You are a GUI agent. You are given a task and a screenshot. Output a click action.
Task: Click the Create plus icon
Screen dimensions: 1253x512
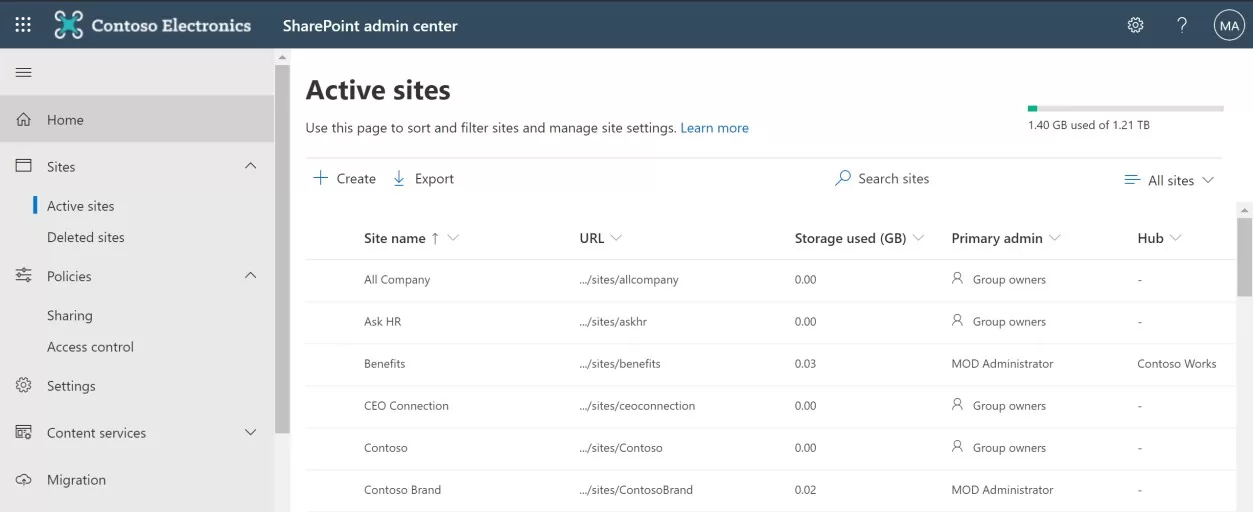(320, 178)
